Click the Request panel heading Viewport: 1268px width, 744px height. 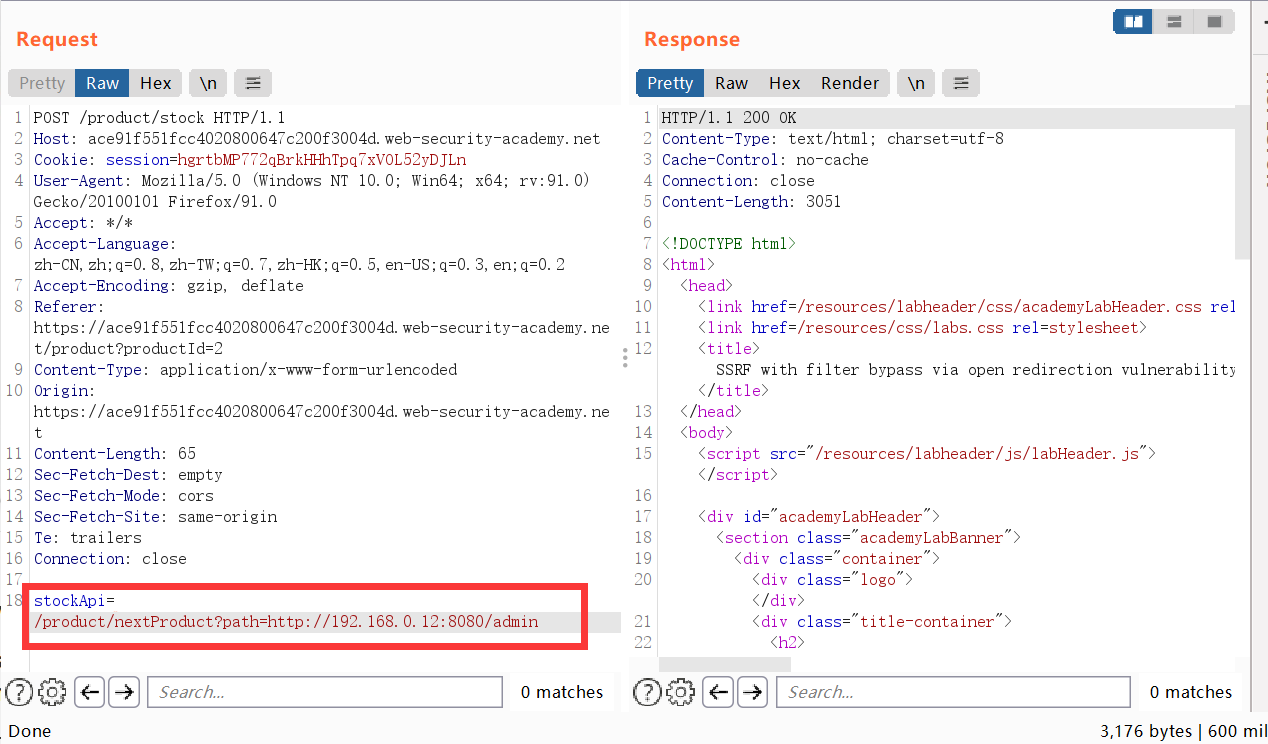[57, 39]
